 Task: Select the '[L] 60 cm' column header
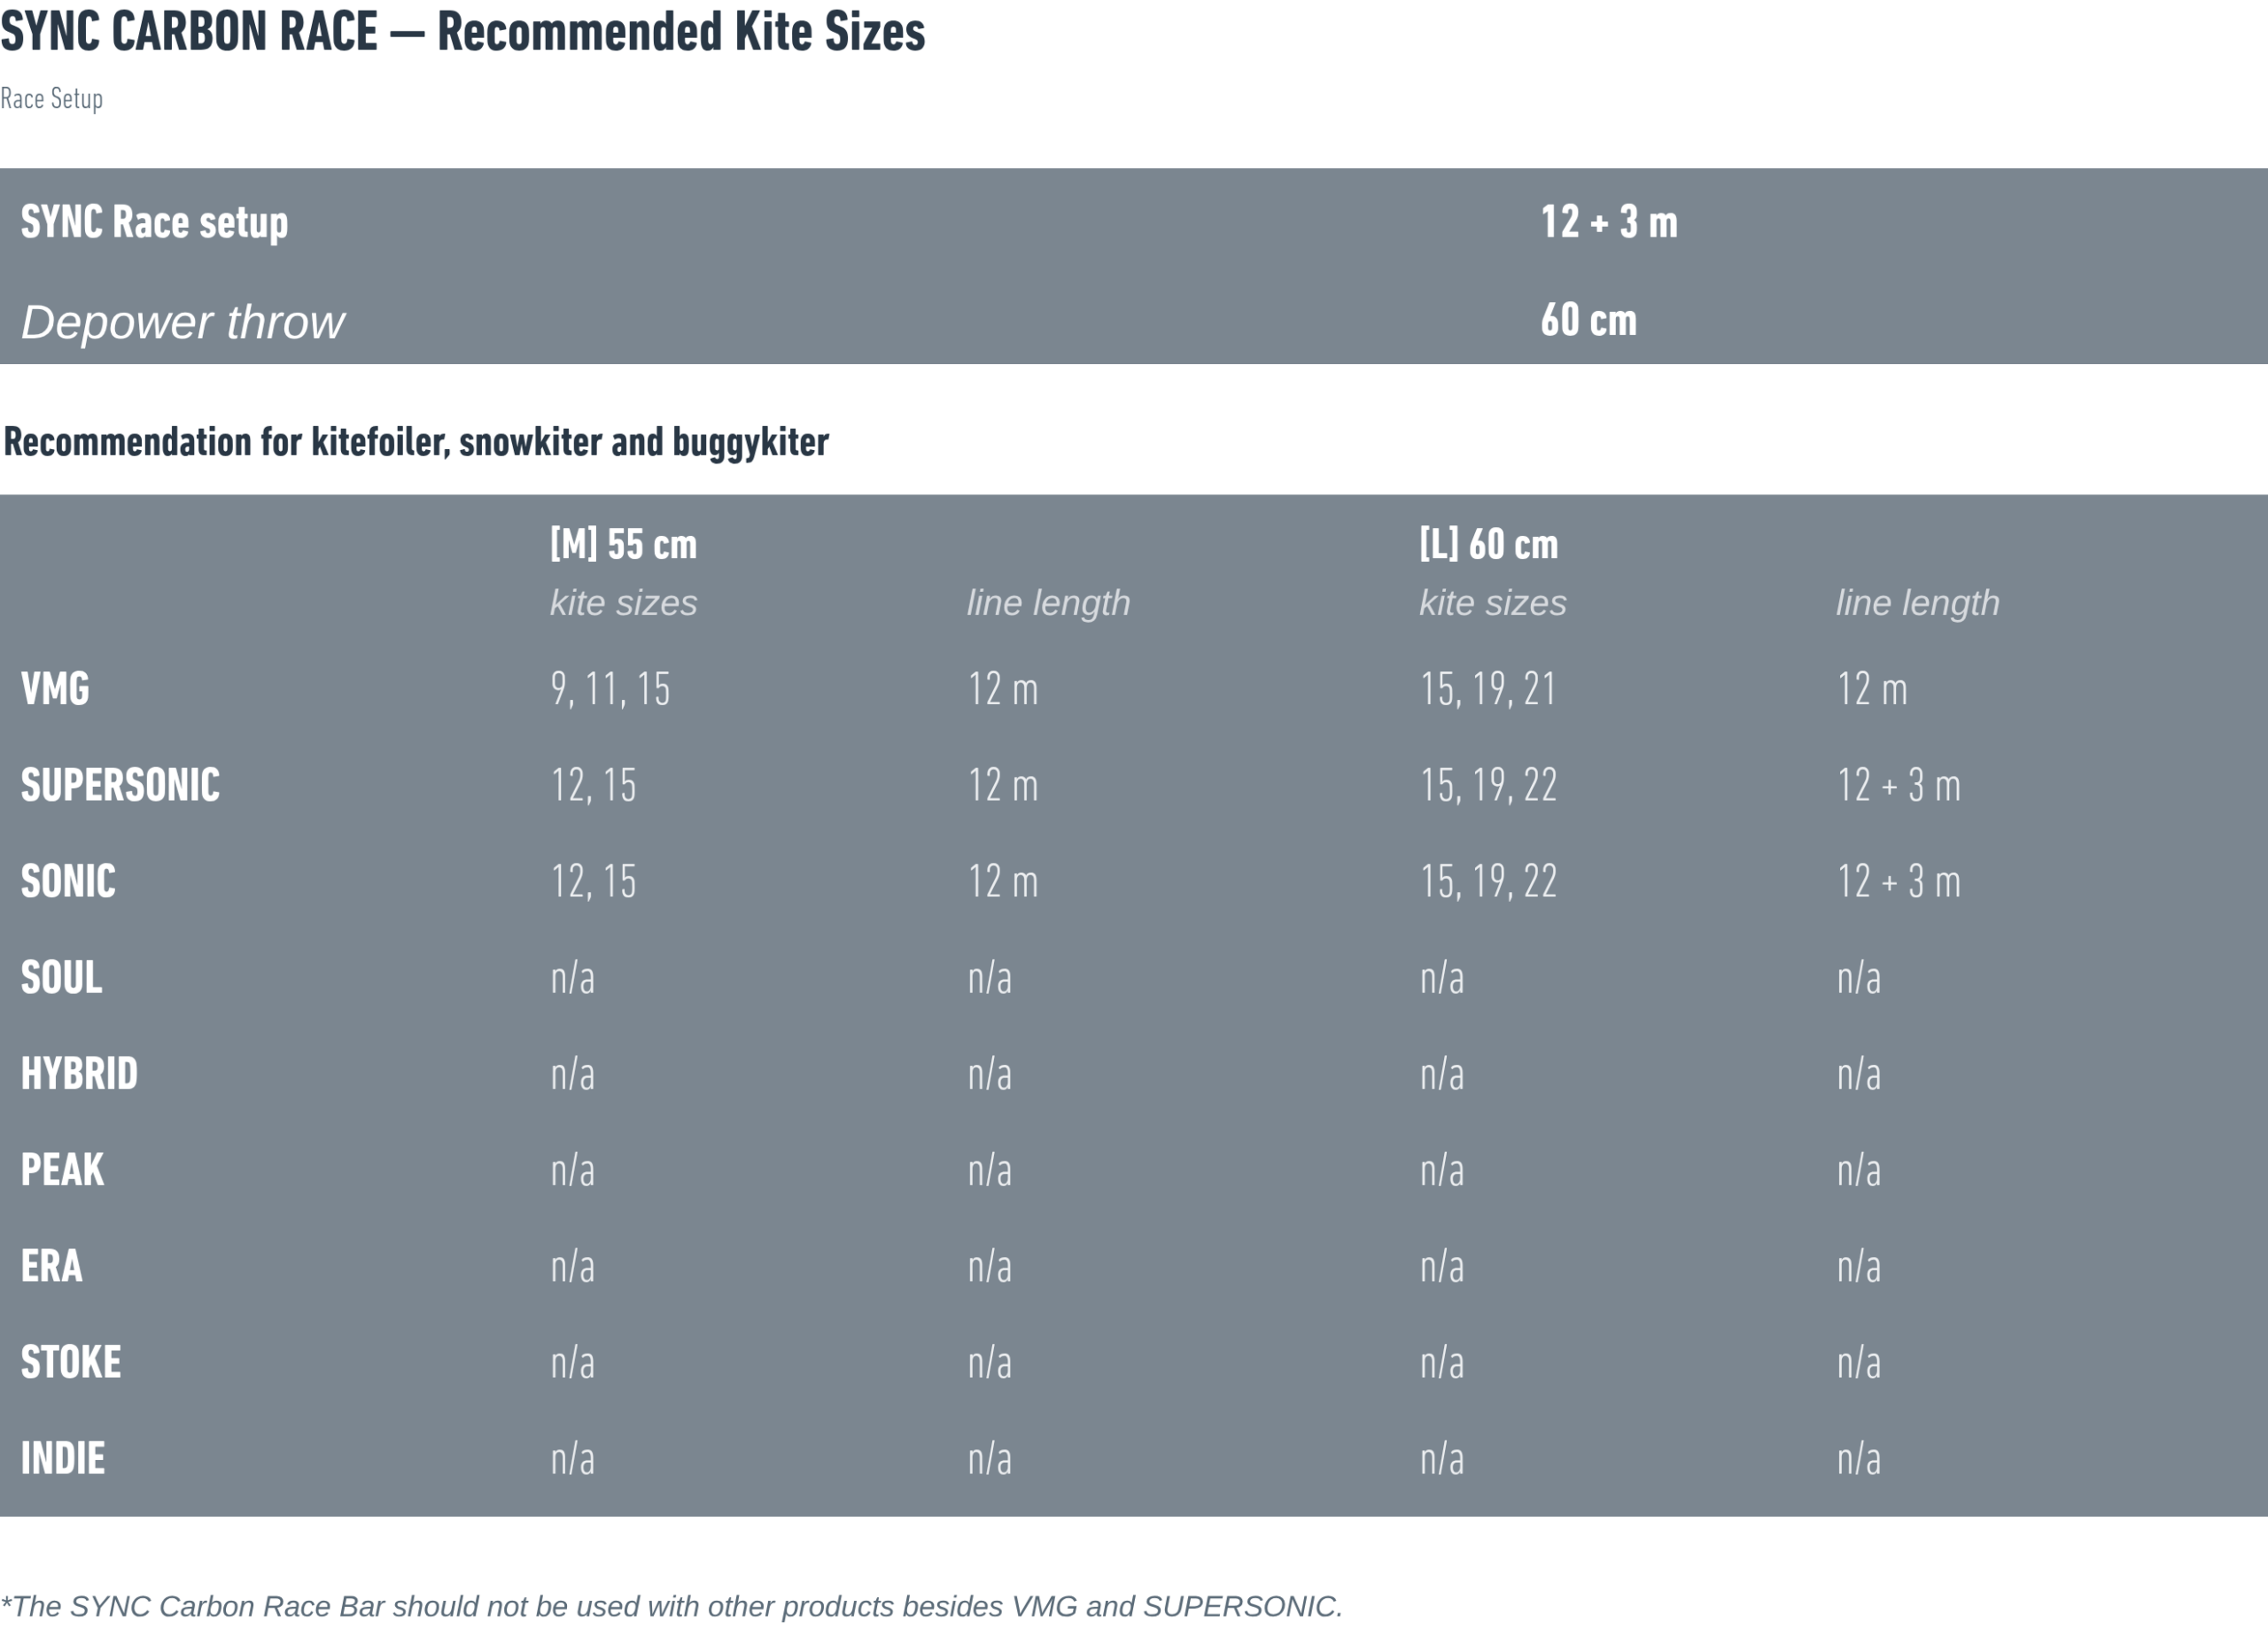pos(1489,544)
